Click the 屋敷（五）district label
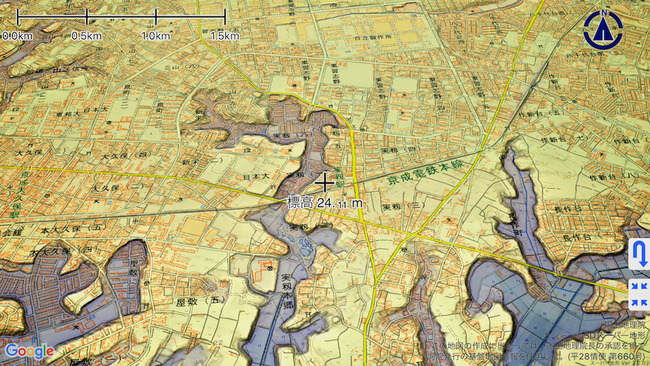The width and height of the screenshot is (650, 366). coord(201,301)
